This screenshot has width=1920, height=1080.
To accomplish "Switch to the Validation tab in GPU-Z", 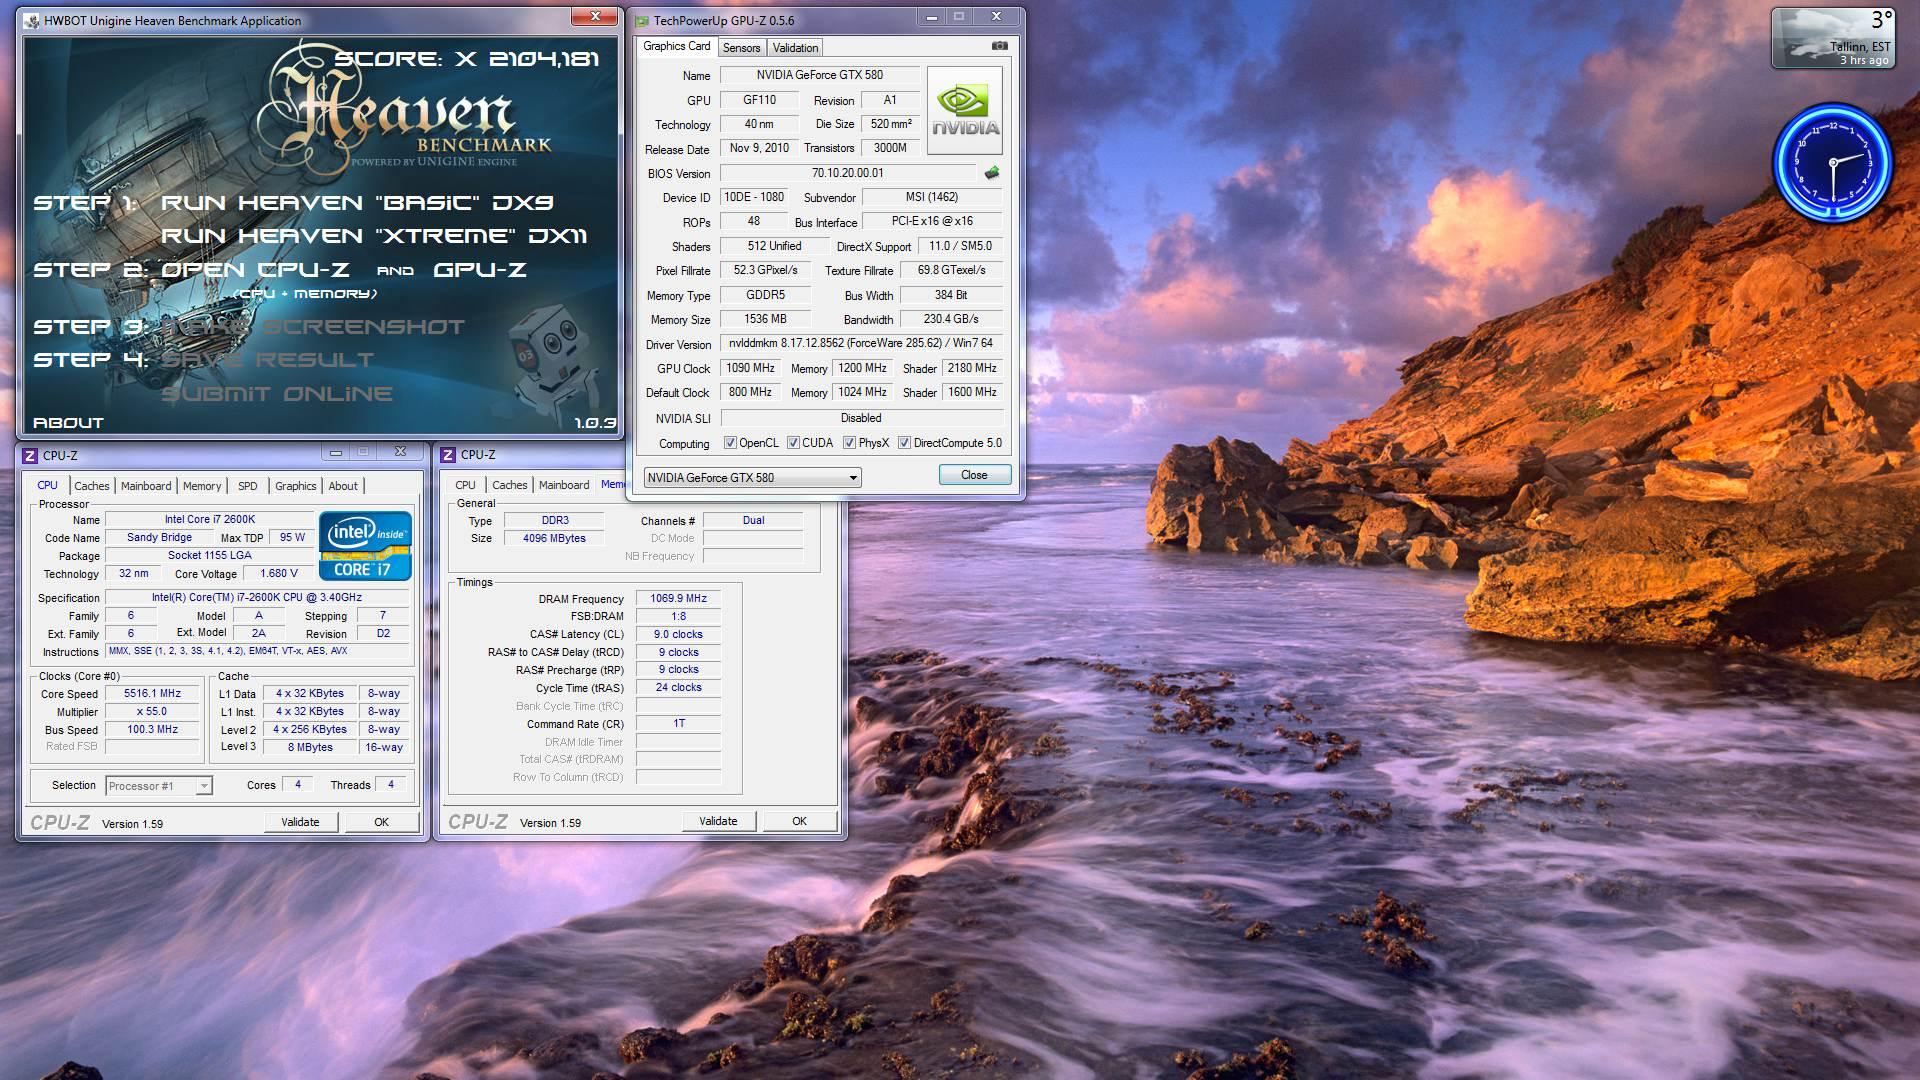I will coord(795,48).
